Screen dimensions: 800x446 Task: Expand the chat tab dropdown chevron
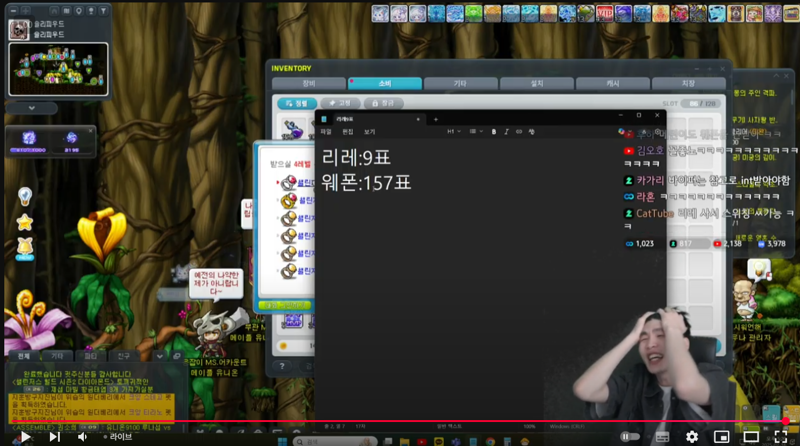pyautogui.click(x=160, y=356)
